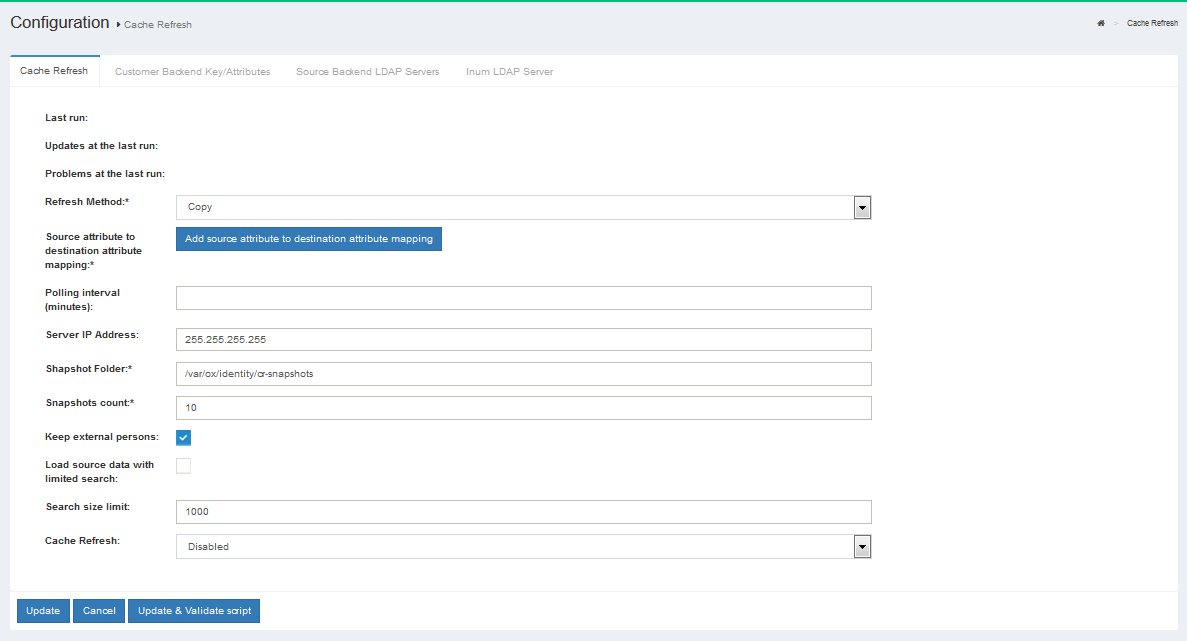Click the Server IP Address field

click(x=523, y=340)
